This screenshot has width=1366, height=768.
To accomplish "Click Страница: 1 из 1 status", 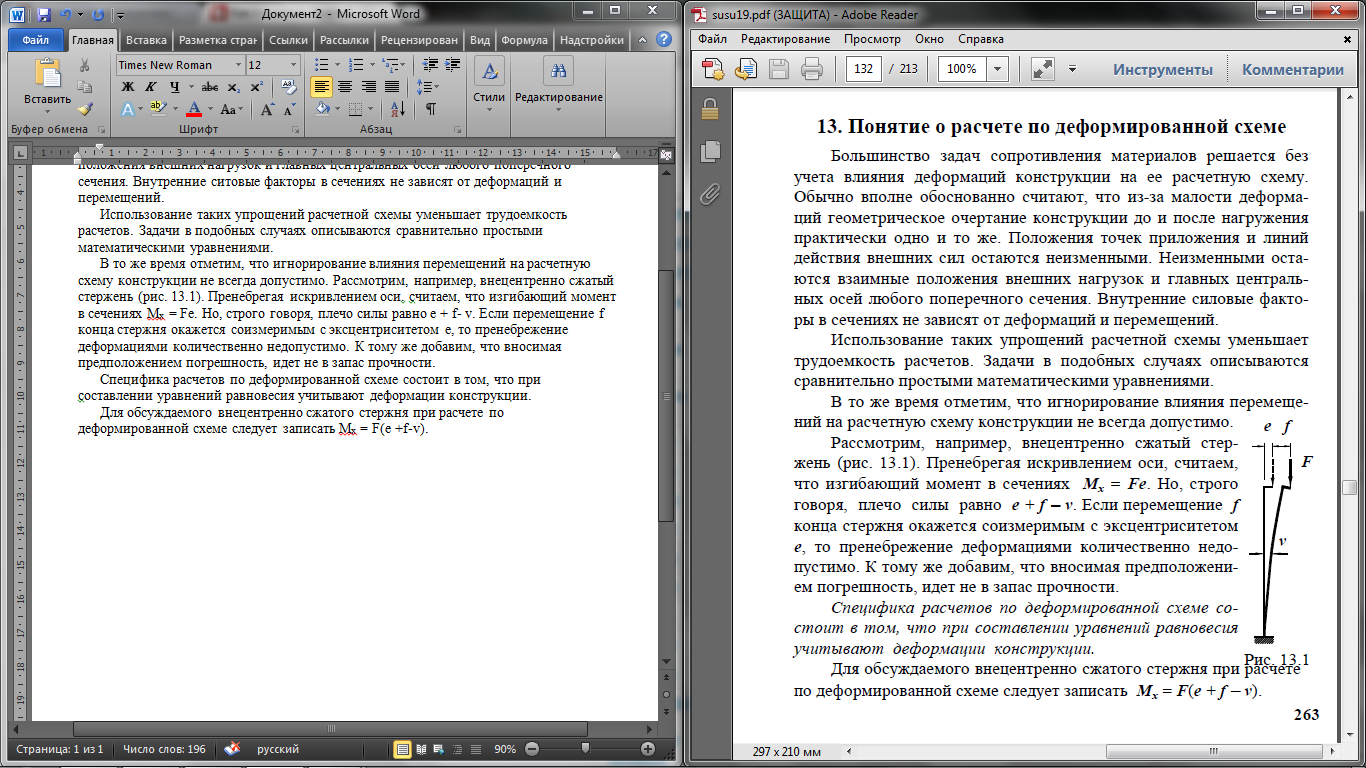I will 62,748.
